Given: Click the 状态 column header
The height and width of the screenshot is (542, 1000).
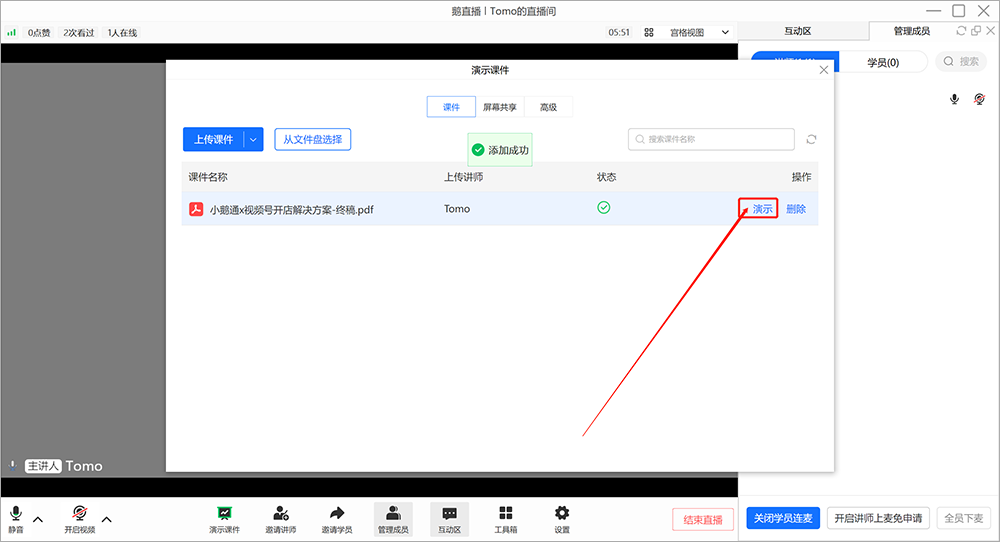Looking at the screenshot, I should pyautogui.click(x=606, y=177).
